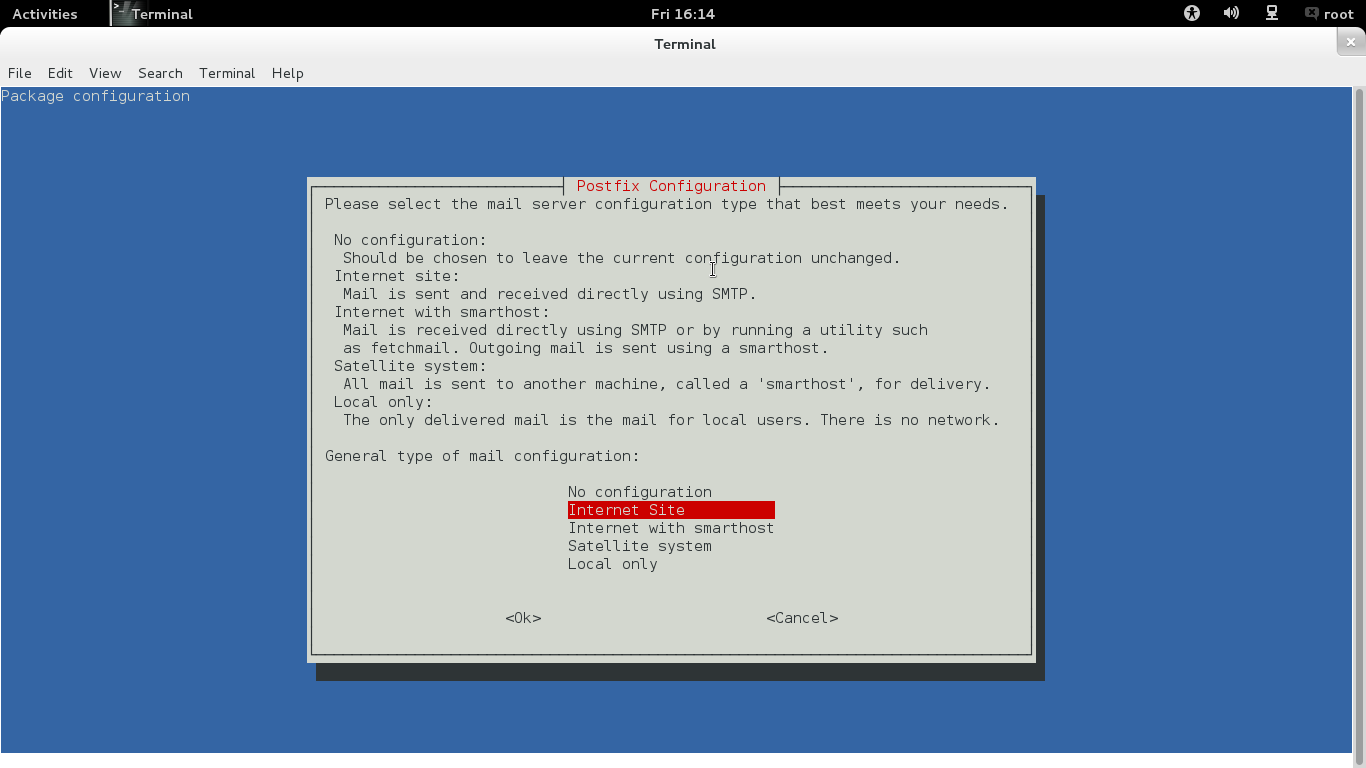Select the highlighted Internet Site option
Screen dimensions: 1366x768
pos(671,510)
